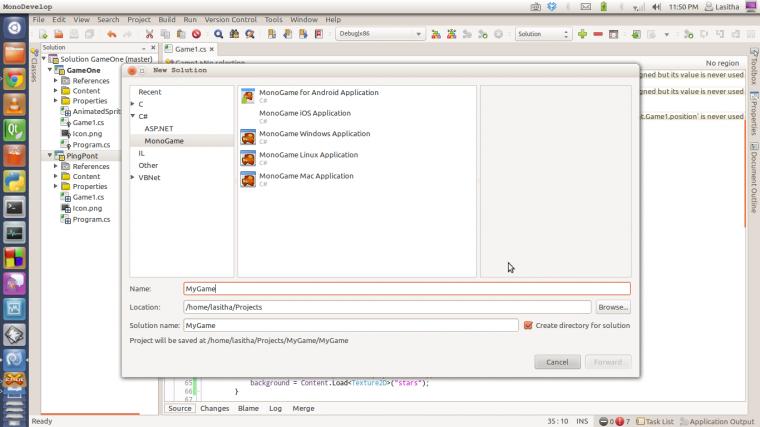Open the Application Output pad
This screenshot has width=760, height=427.
tap(717, 421)
